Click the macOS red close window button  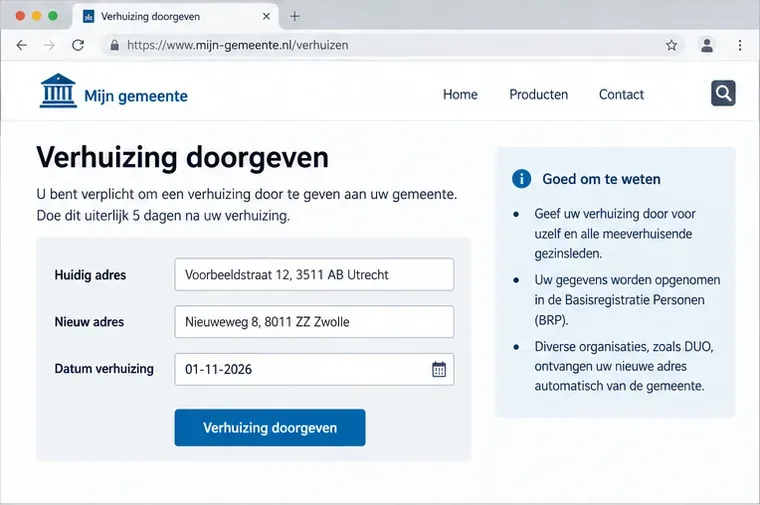[x=20, y=16]
